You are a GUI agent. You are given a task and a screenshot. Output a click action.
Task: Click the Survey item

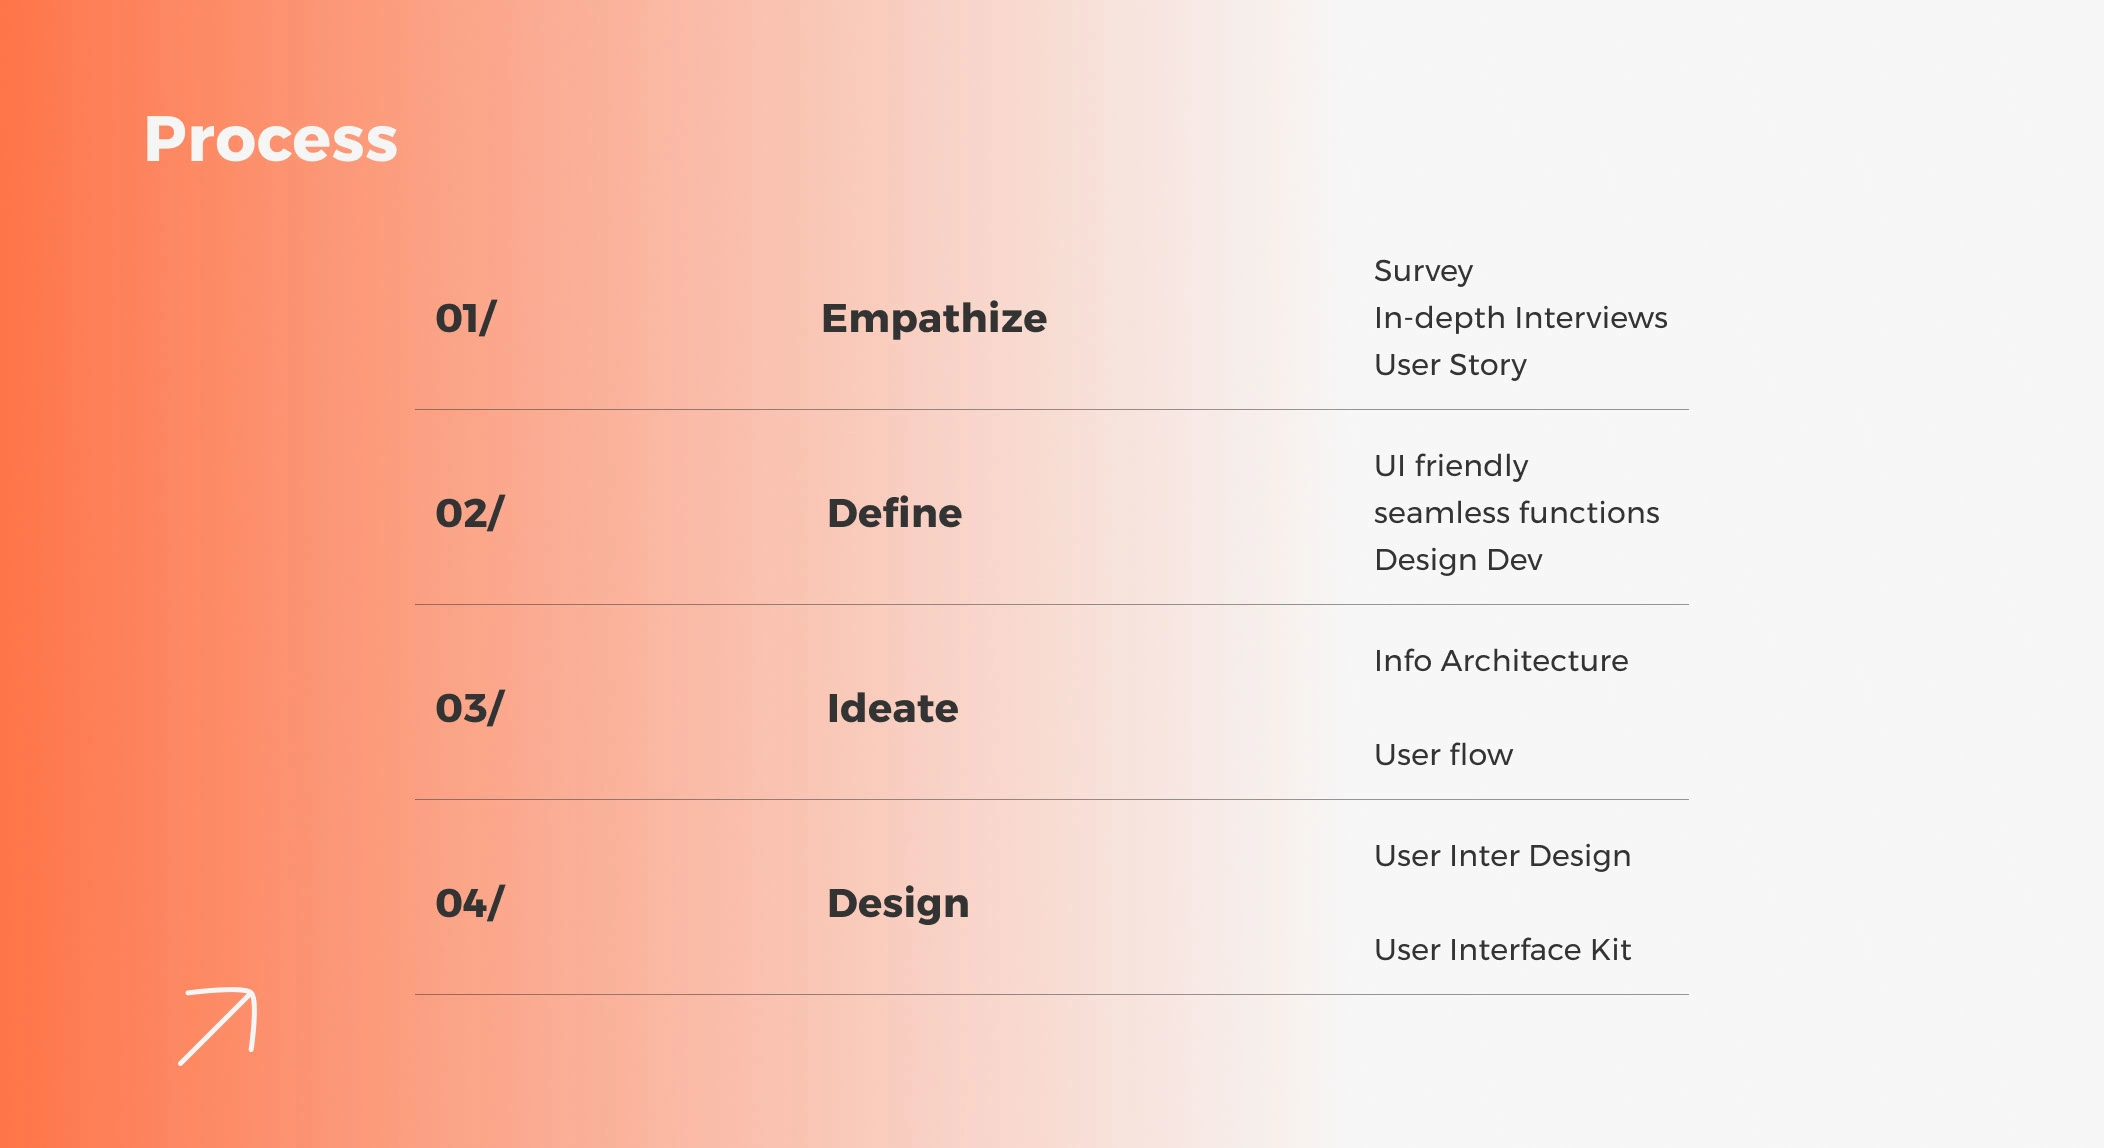coord(1423,271)
